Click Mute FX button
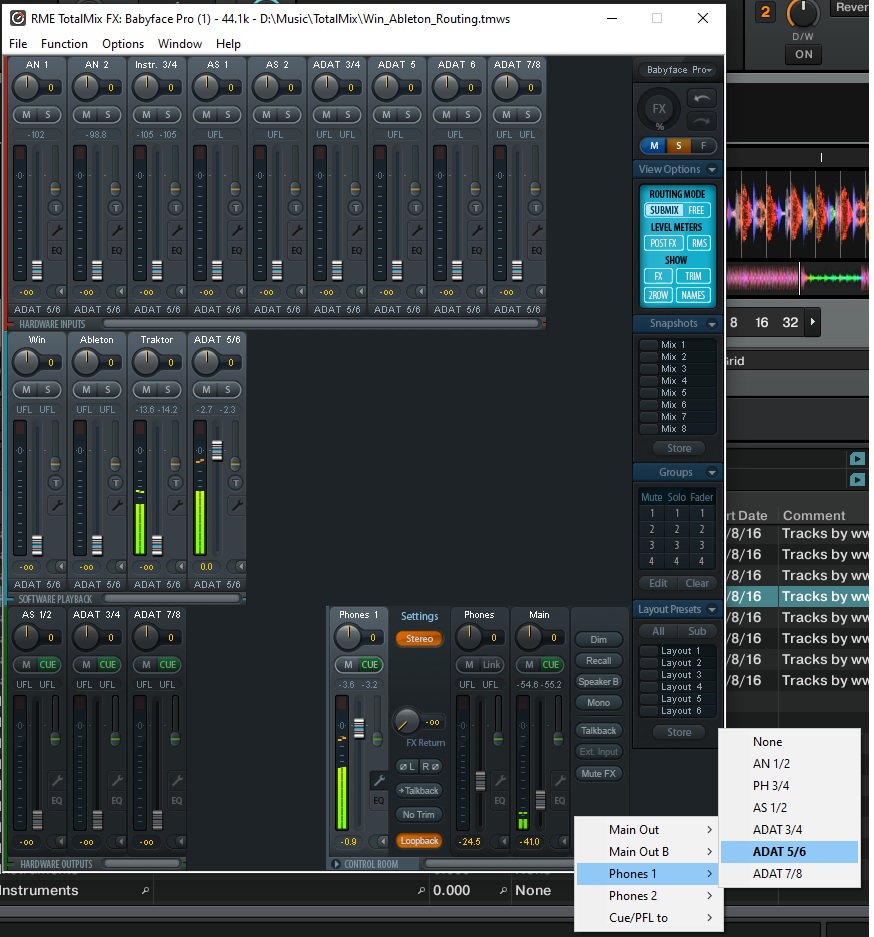874x937 pixels. pos(599,773)
